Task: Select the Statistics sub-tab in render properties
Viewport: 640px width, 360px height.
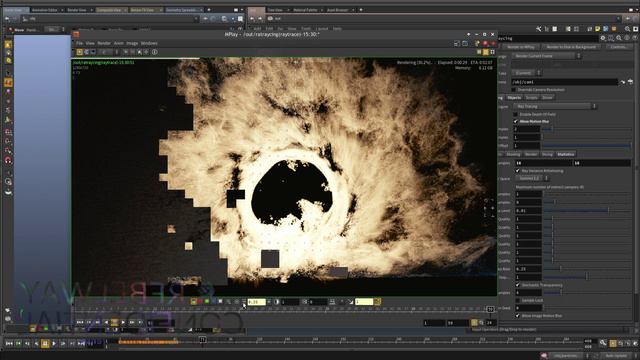Action: (565, 154)
